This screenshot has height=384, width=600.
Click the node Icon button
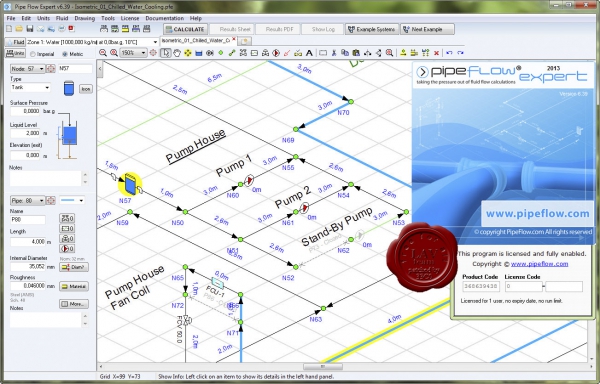point(86,89)
